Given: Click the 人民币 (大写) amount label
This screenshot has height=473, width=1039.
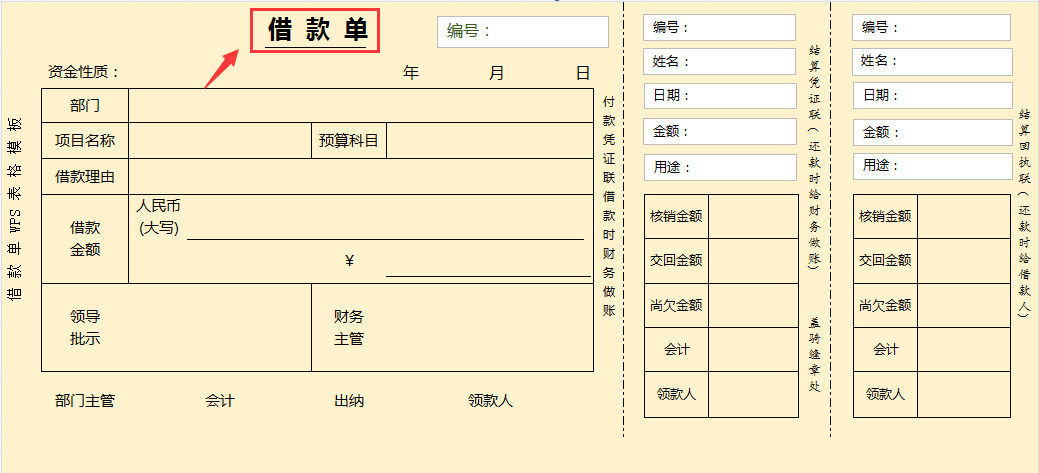Looking at the screenshot, I should pyautogui.click(x=158, y=217).
